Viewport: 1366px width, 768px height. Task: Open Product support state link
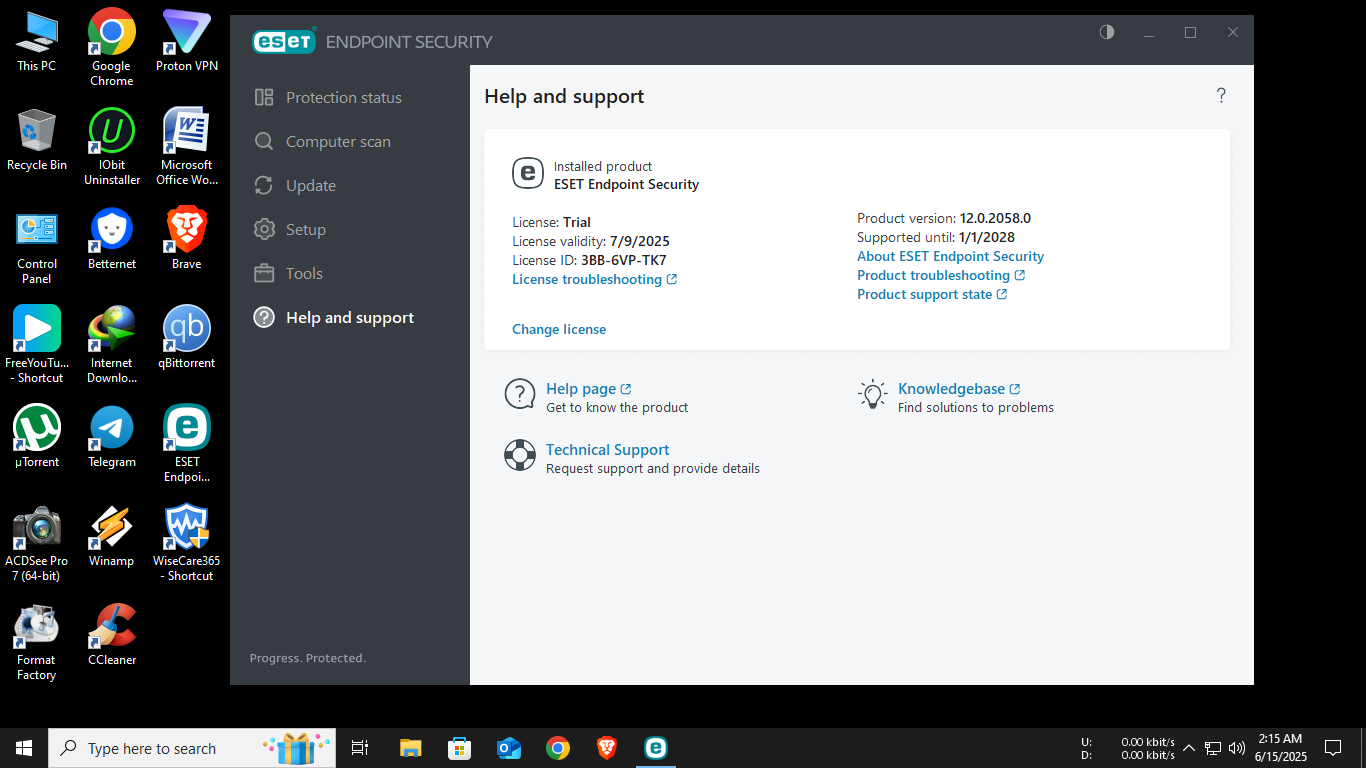(932, 294)
